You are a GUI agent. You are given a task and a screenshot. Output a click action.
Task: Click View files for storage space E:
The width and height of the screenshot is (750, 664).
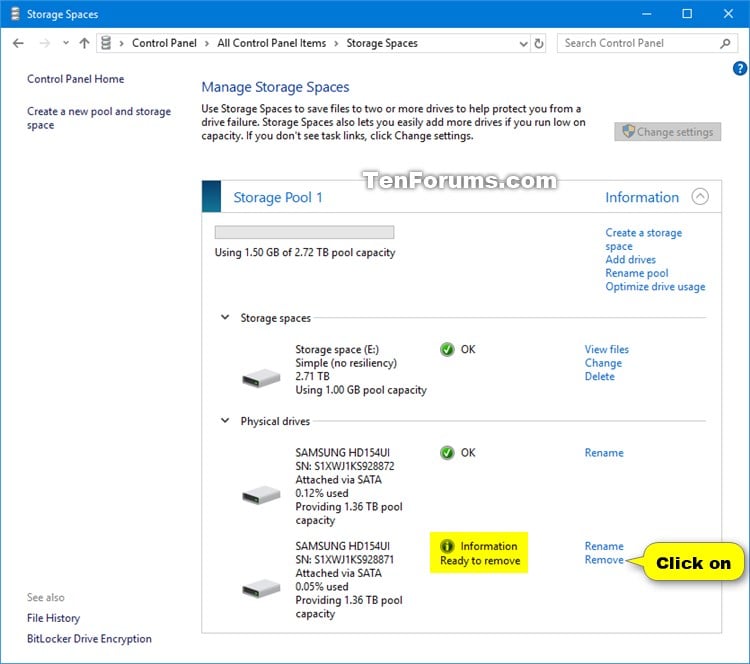point(607,349)
